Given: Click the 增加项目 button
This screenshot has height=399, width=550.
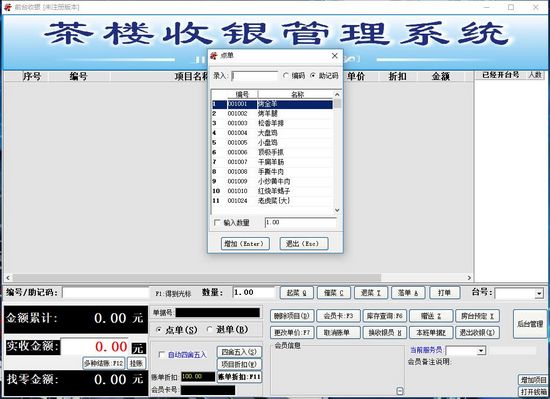Looking at the screenshot, I should click(533, 380).
